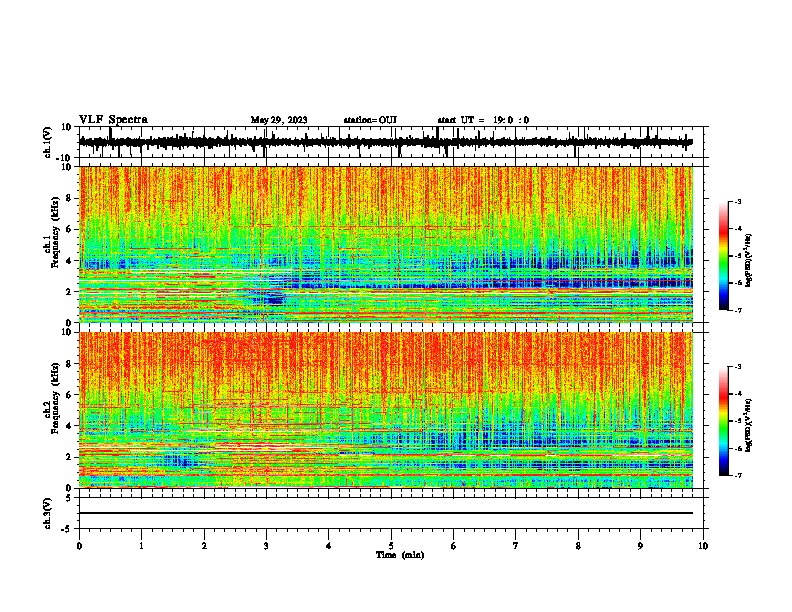The width and height of the screenshot is (792, 612).
Task: Click the "4" kHz tick of ch.1 spectrogram
Action: [x=70, y=261]
